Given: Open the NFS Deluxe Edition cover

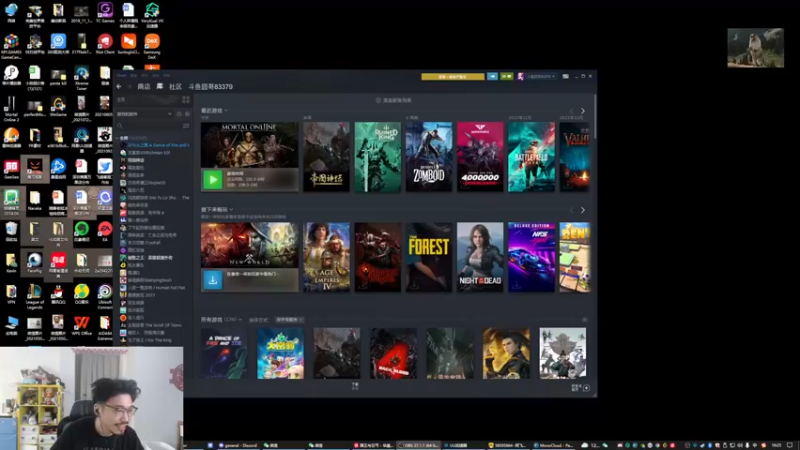Looking at the screenshot, I should pos(531,257).
